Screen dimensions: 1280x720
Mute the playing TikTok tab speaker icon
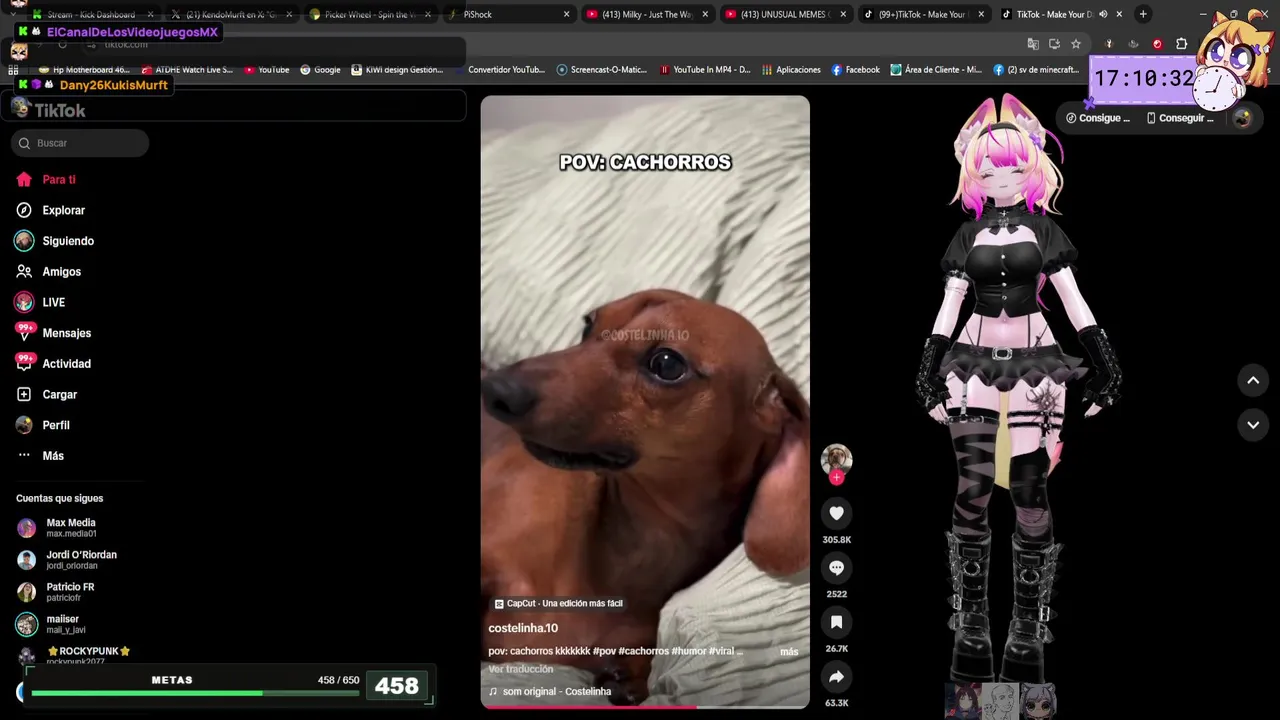point(1103,14)
